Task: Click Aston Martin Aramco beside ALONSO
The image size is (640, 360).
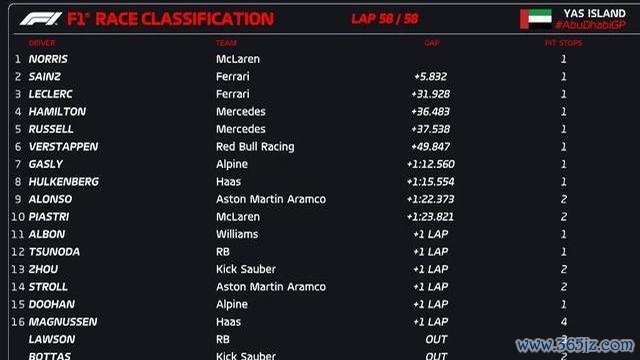Action: (x=271, y=199)
